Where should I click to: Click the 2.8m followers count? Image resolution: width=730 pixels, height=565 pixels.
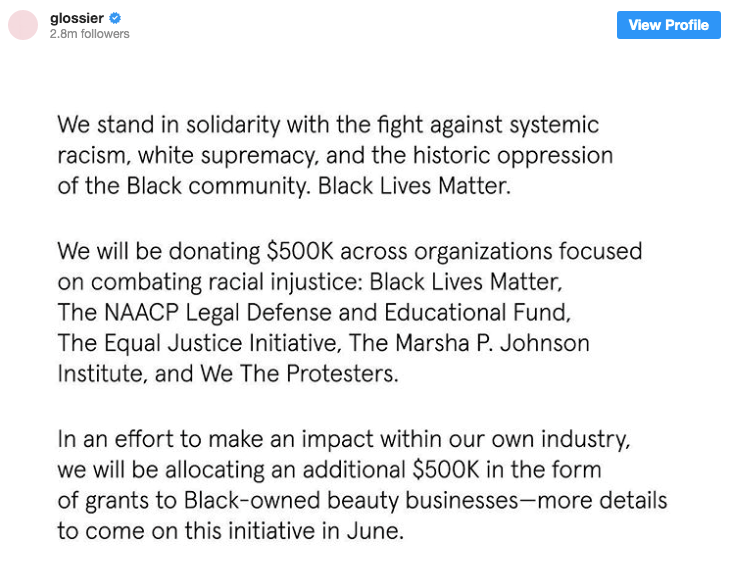click(x=89, y=34)
